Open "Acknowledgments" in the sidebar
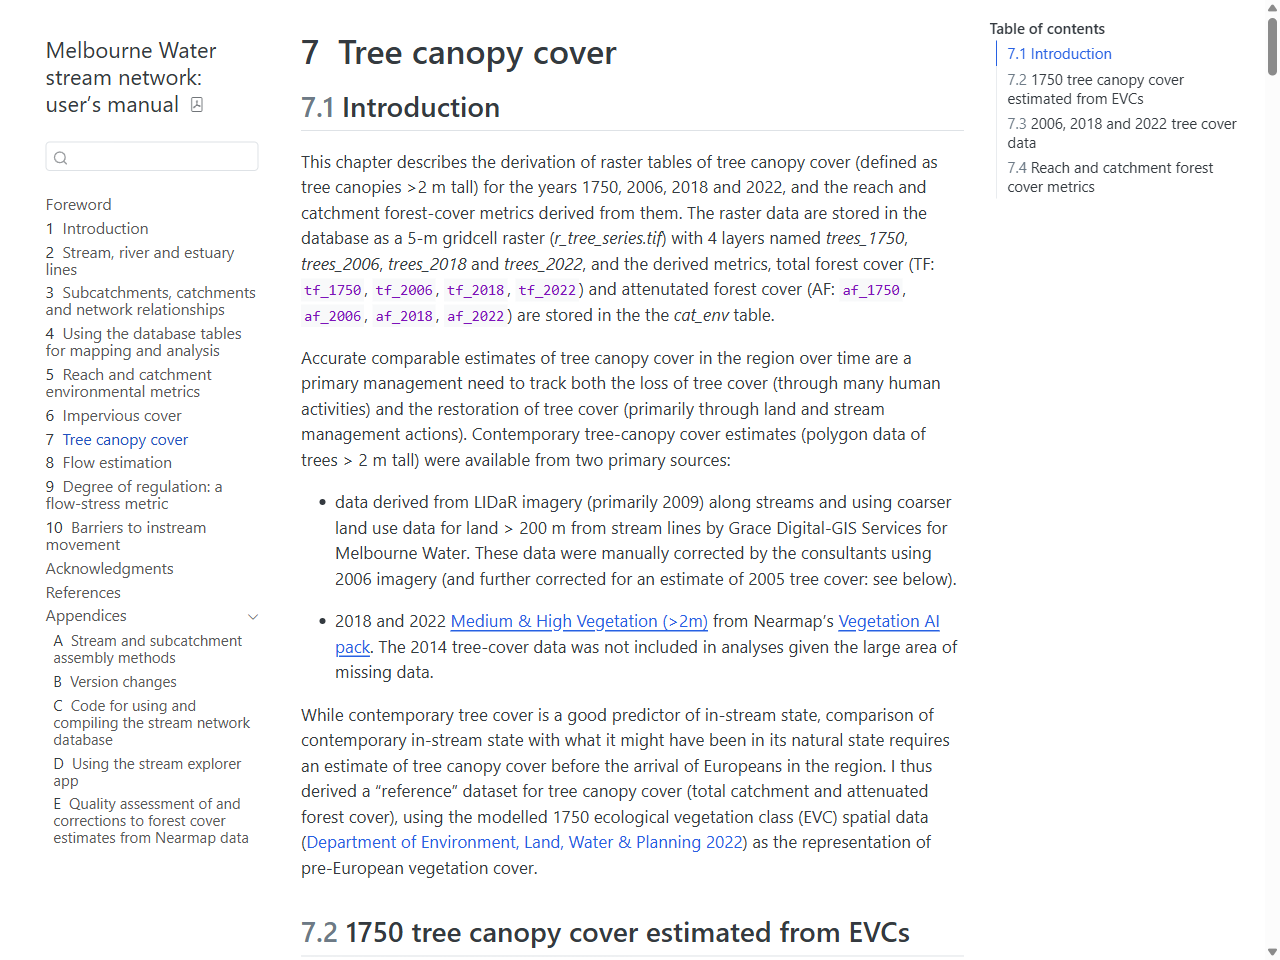Screen dimensions: 1280x960 pyautogui.click(x=109, y=568)
